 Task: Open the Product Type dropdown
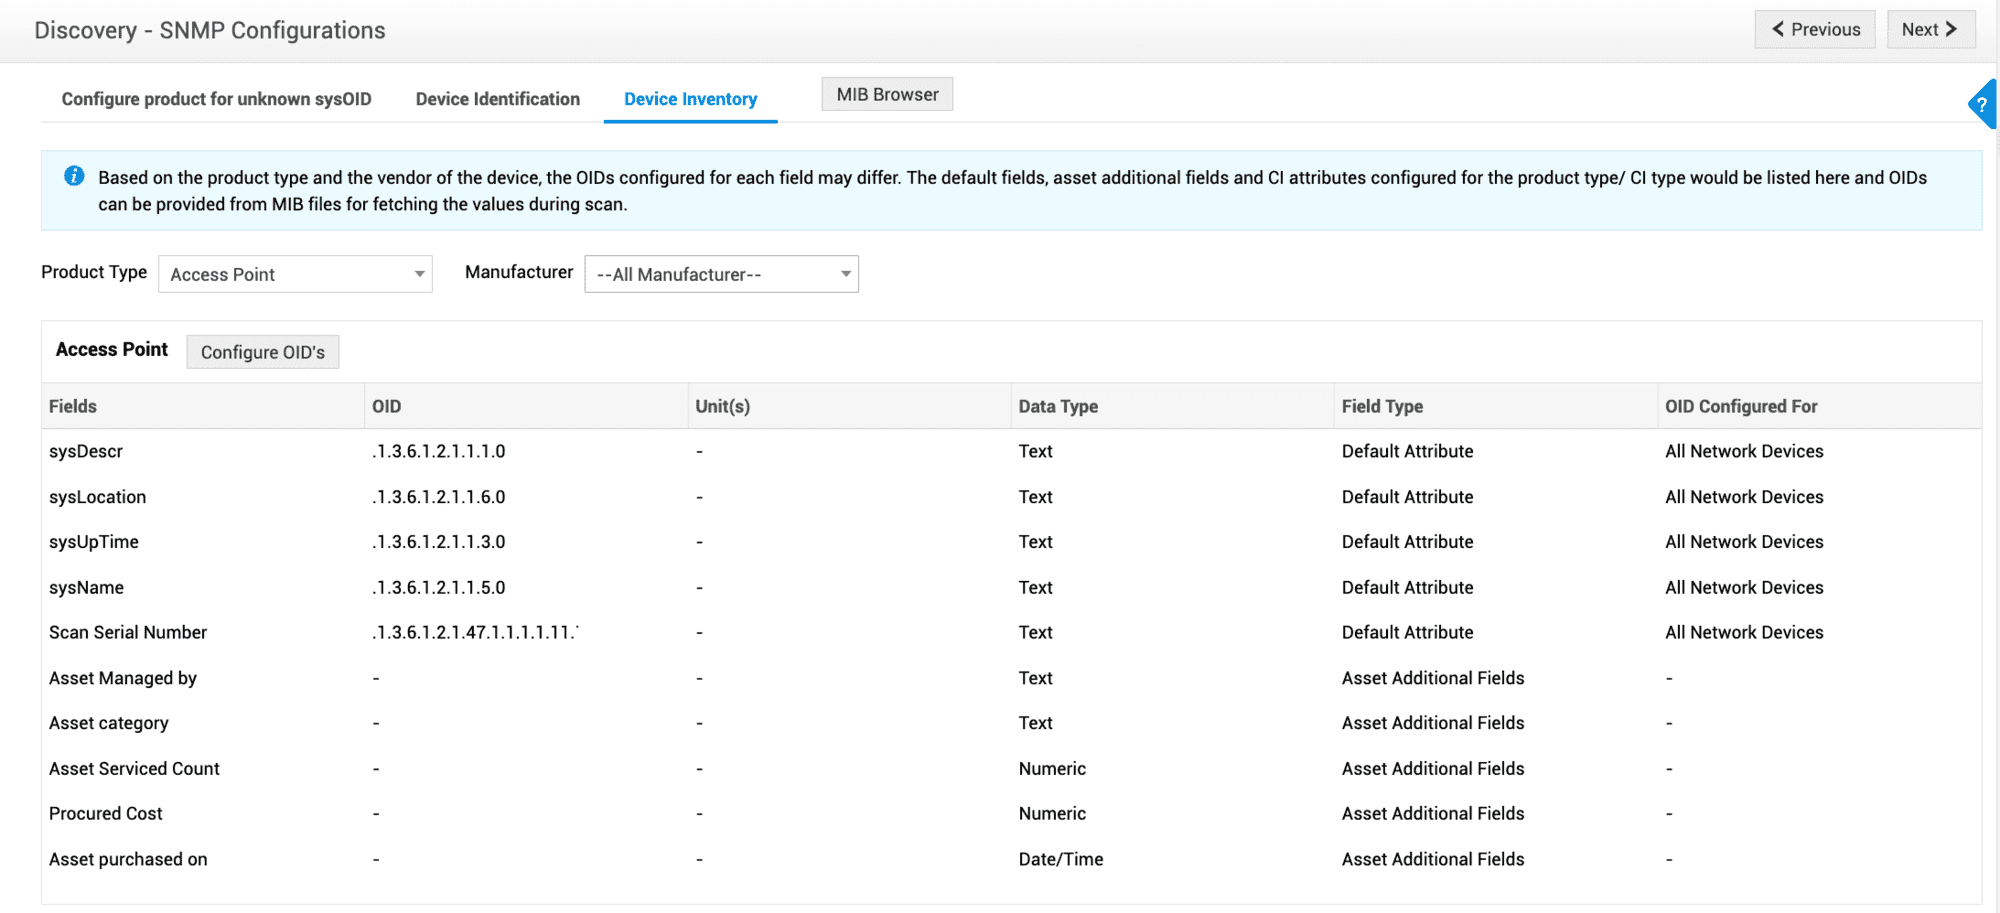point(295,274)
